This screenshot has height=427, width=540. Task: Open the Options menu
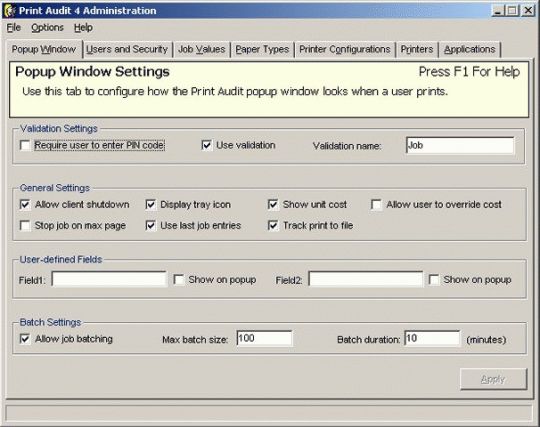pyautogui.click(x=48, y=28)
